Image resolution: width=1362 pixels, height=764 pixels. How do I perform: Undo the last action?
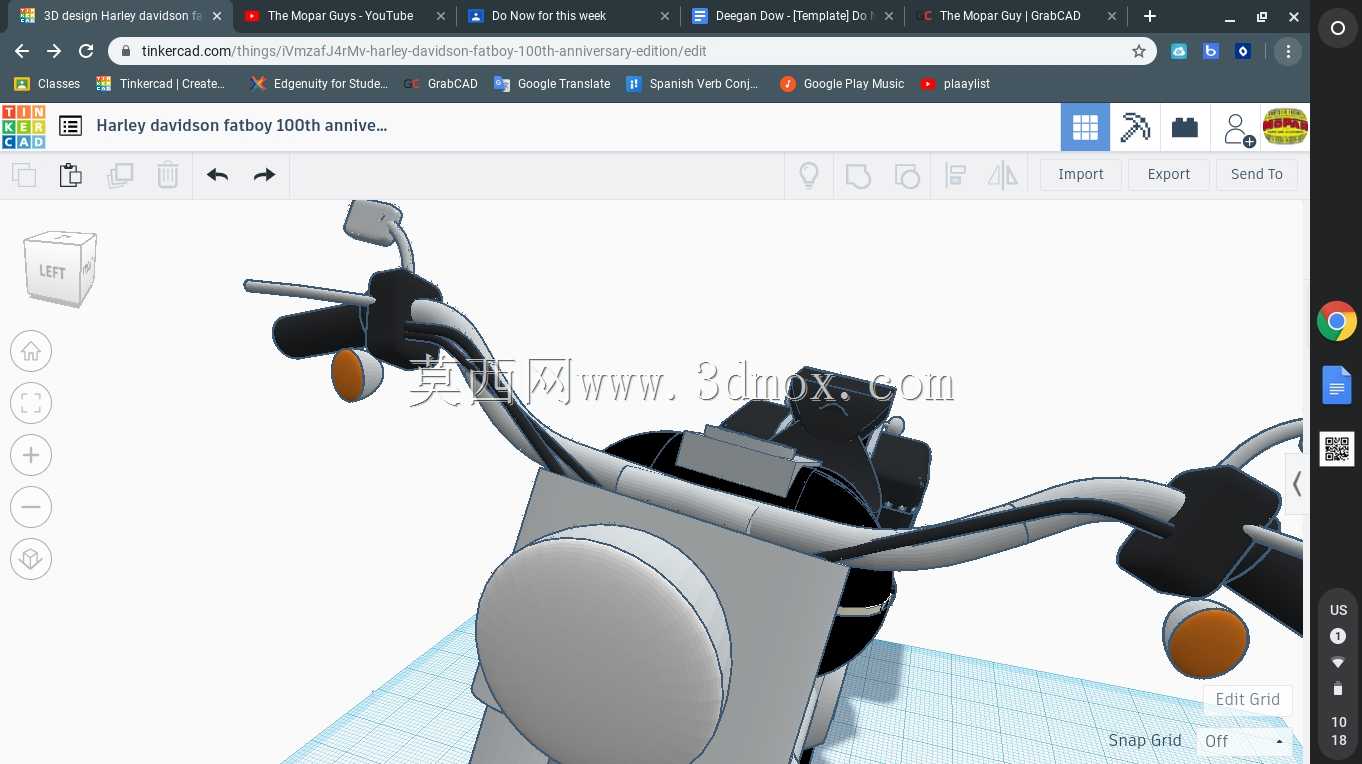pos(217,175)
